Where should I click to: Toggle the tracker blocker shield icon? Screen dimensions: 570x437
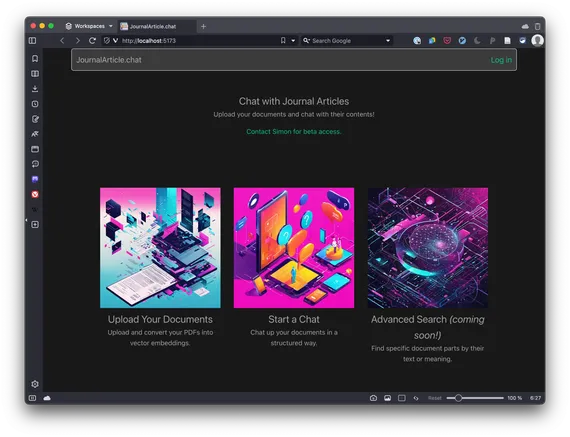pyautogui.click(x=107, y=40)
